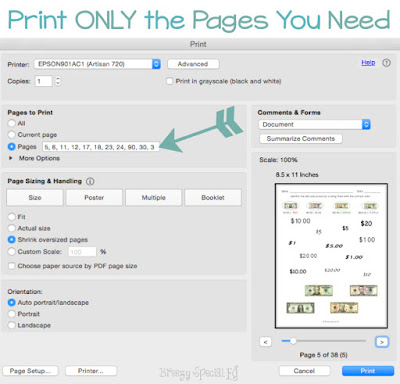Click the page preview slider handle
This screenshot has height=384, width=400.
[x=293, y=341]
